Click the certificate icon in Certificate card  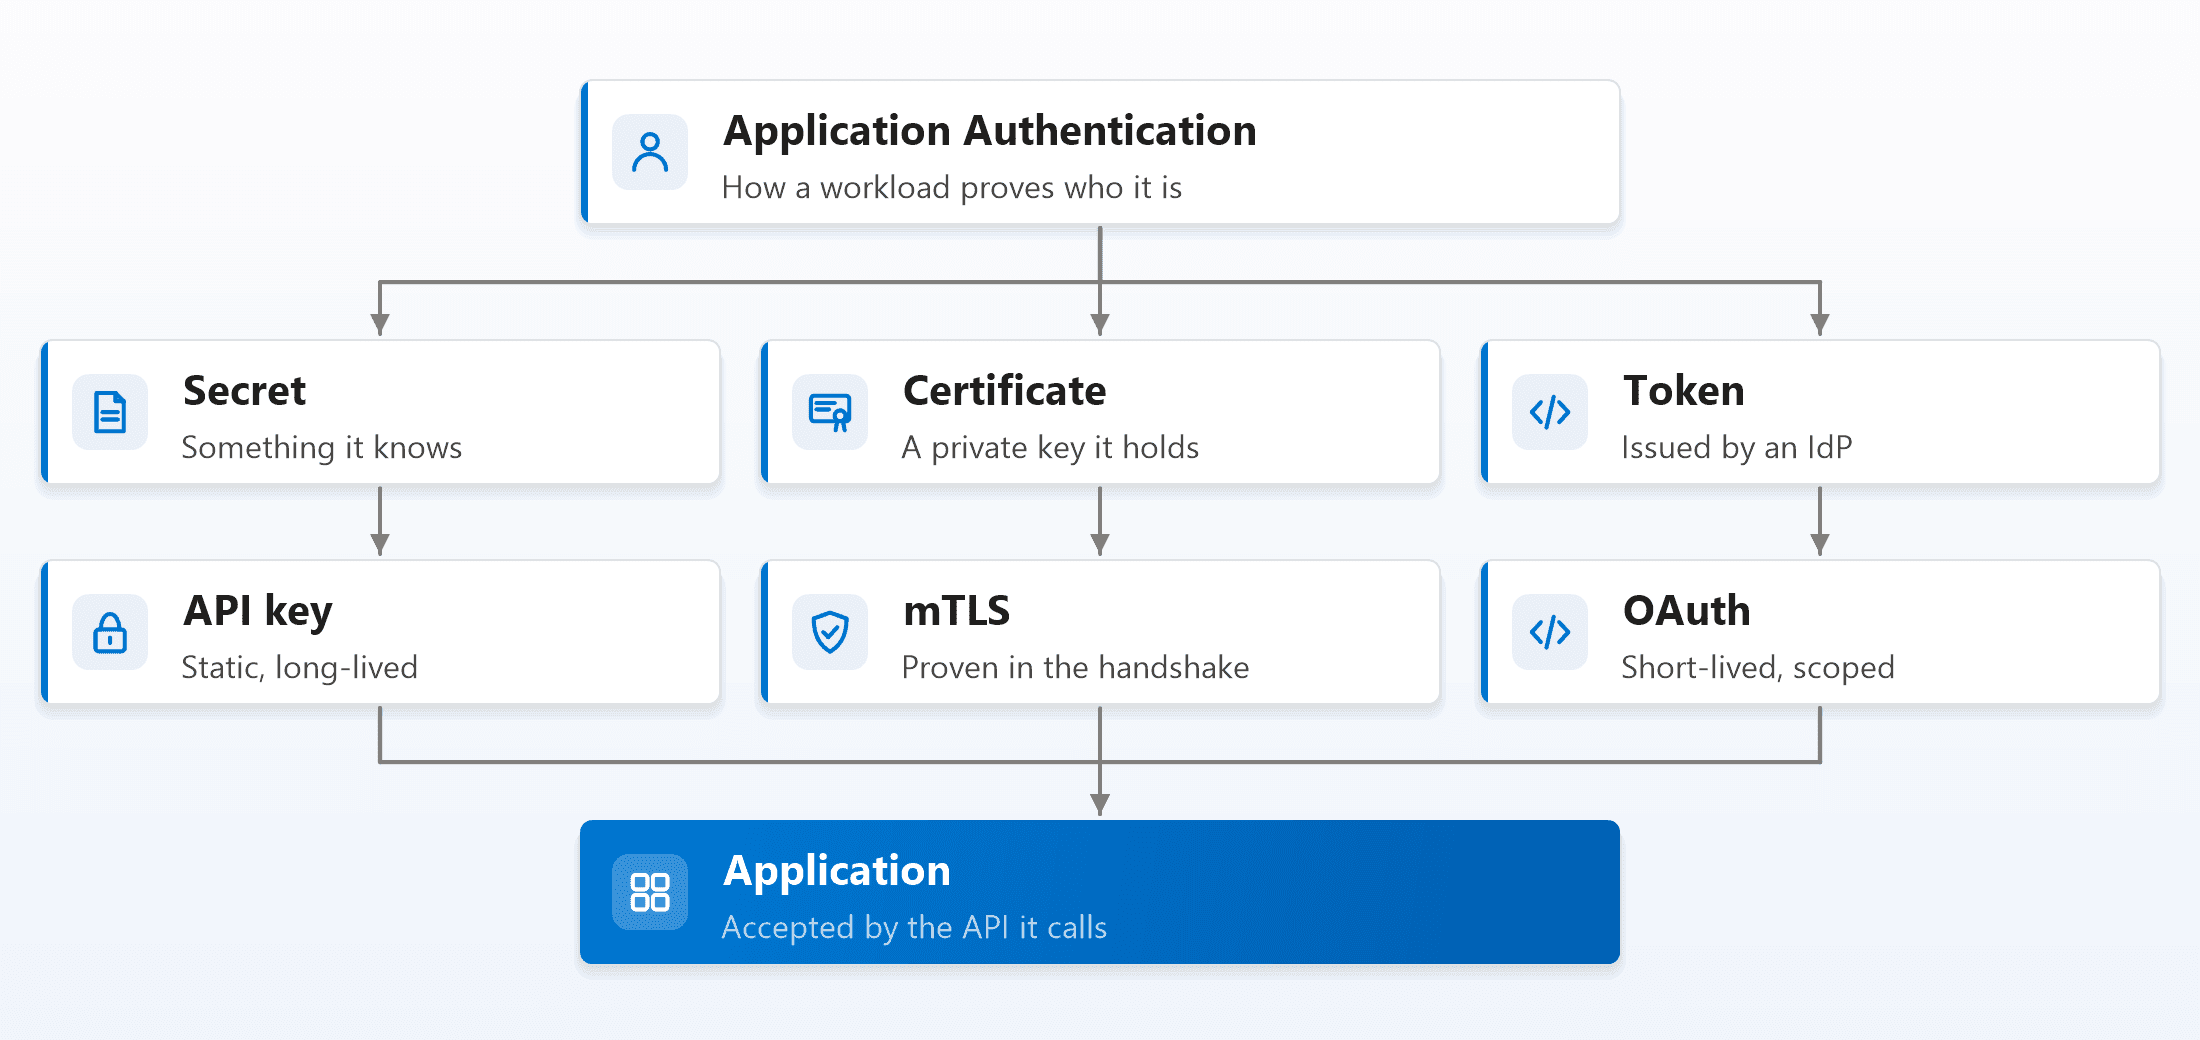pyautogui.click(x=830, y=412)
